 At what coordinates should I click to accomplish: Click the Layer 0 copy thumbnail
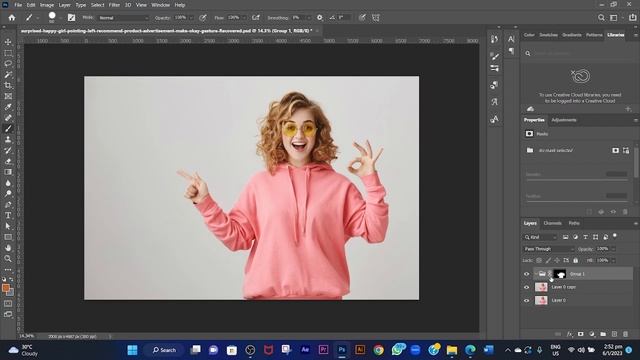click(541, 287)
